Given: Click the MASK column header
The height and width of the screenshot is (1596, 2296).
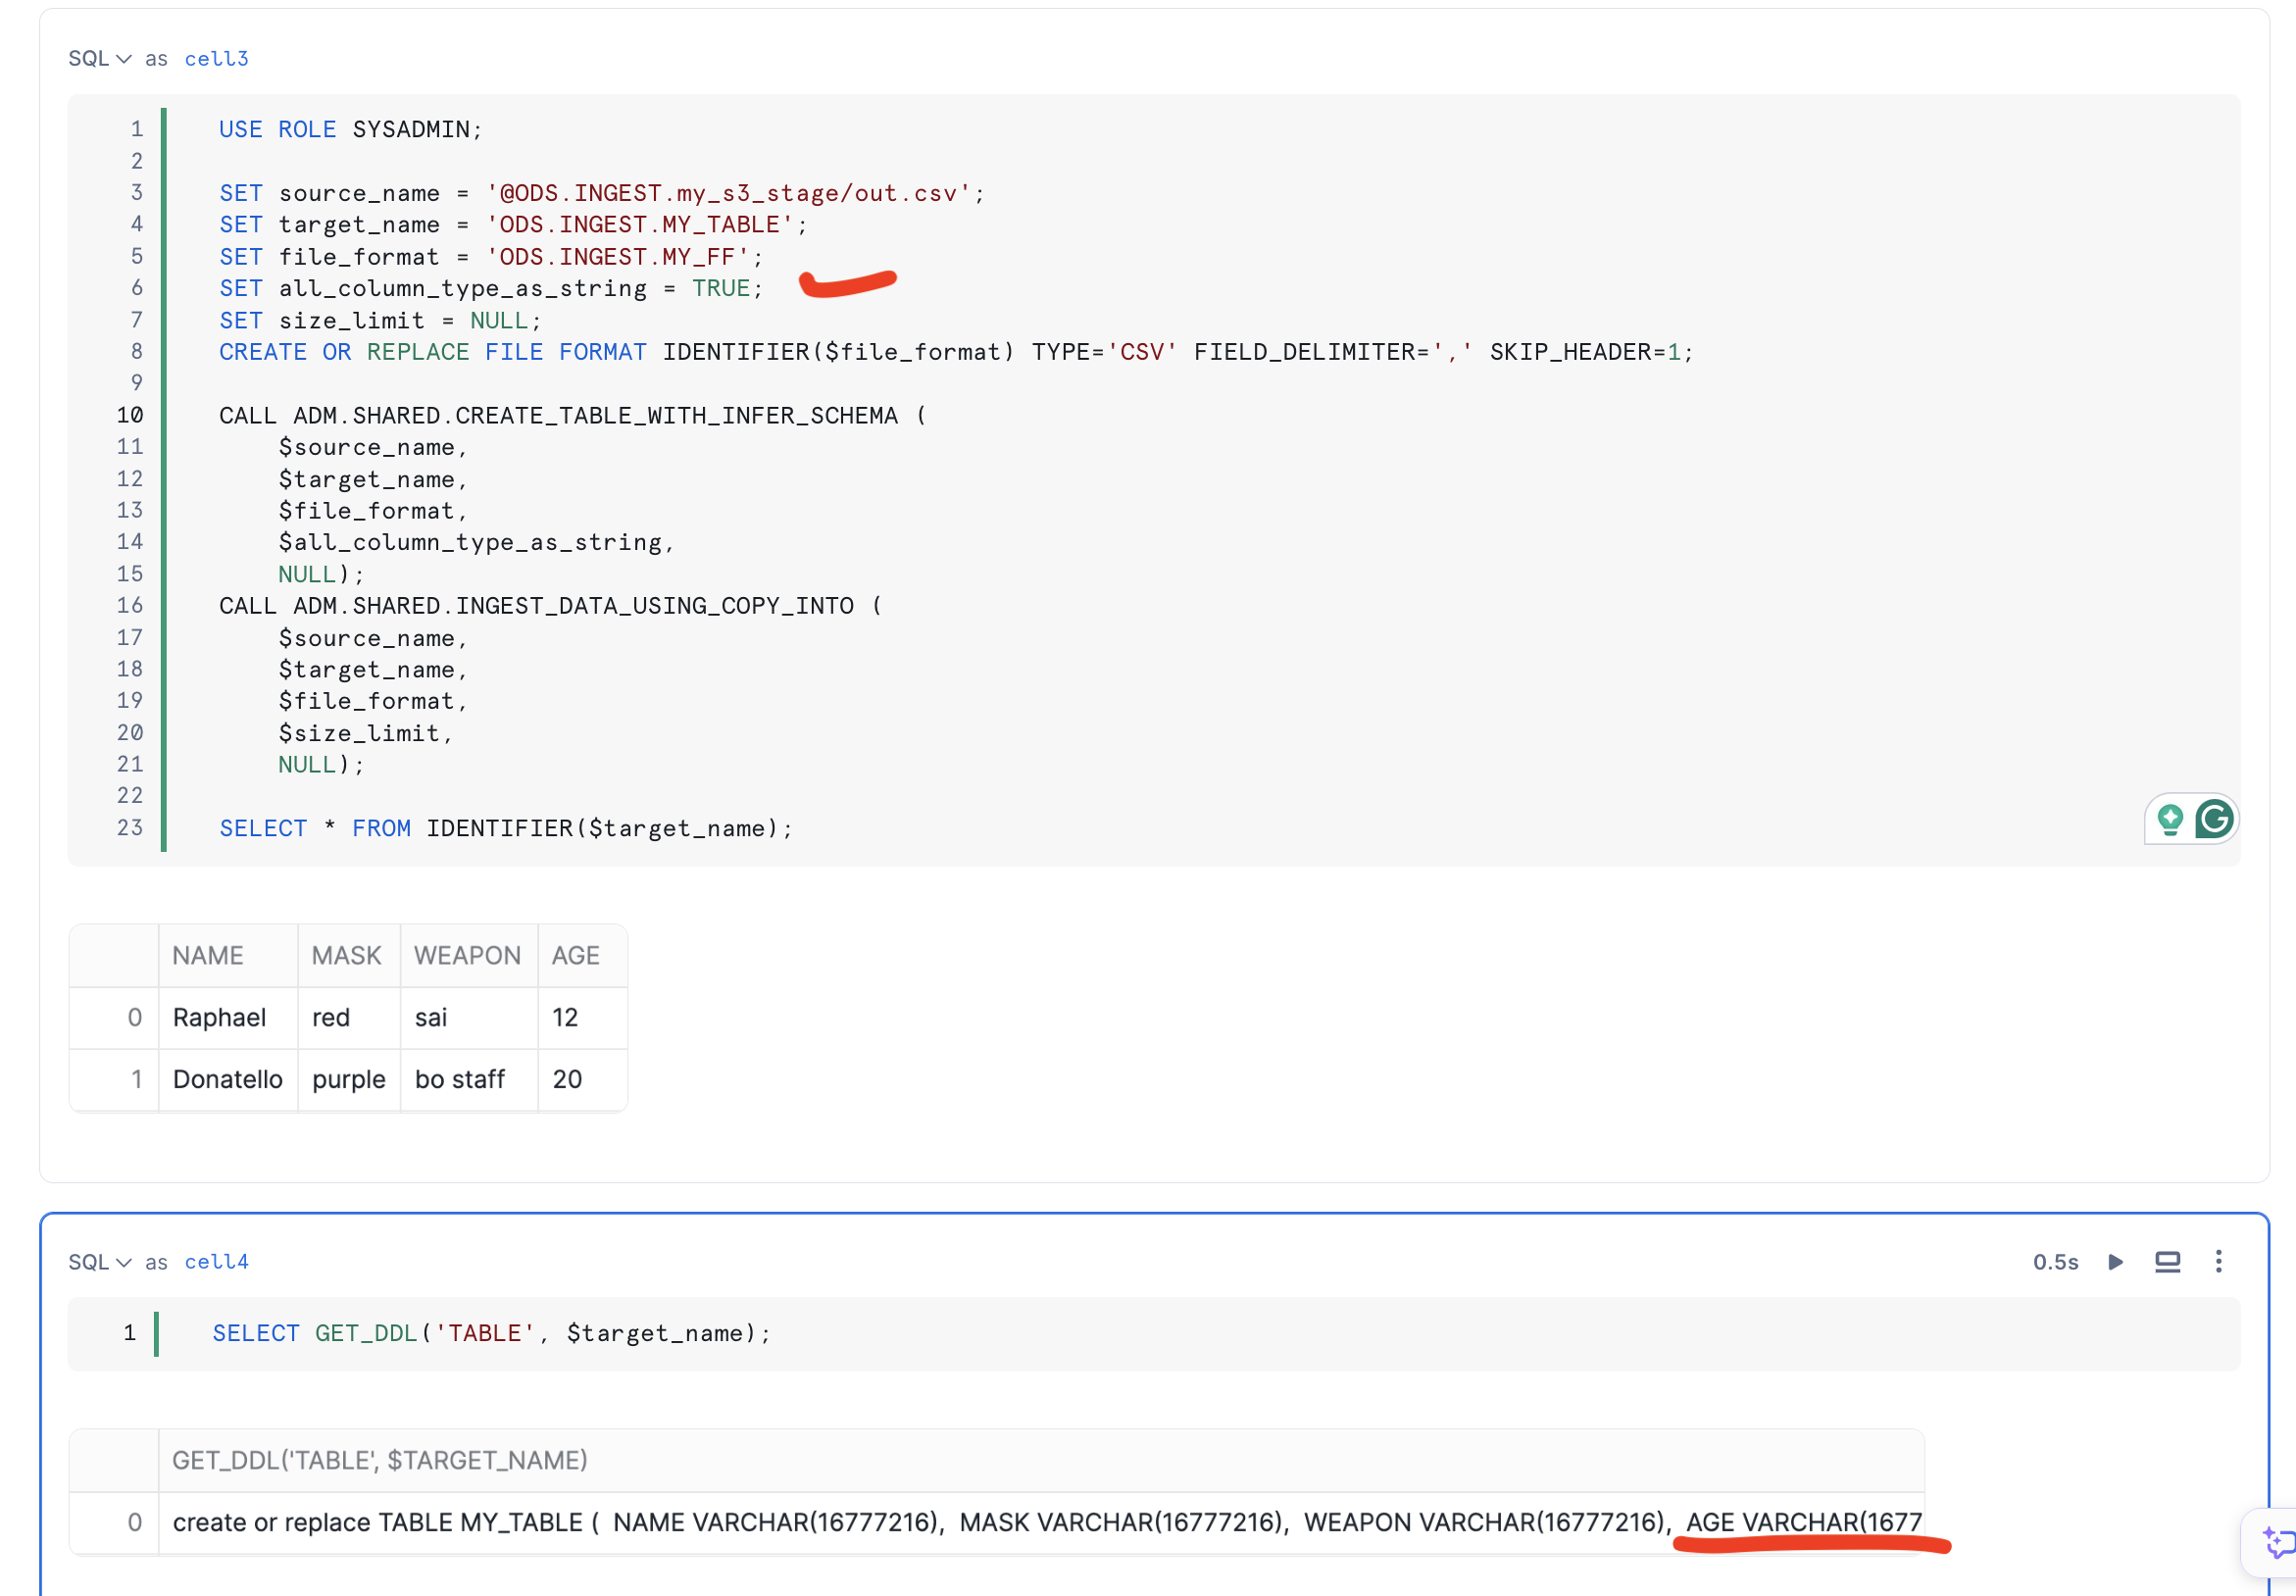Looking at the screenshot, I should pos(349,956).
